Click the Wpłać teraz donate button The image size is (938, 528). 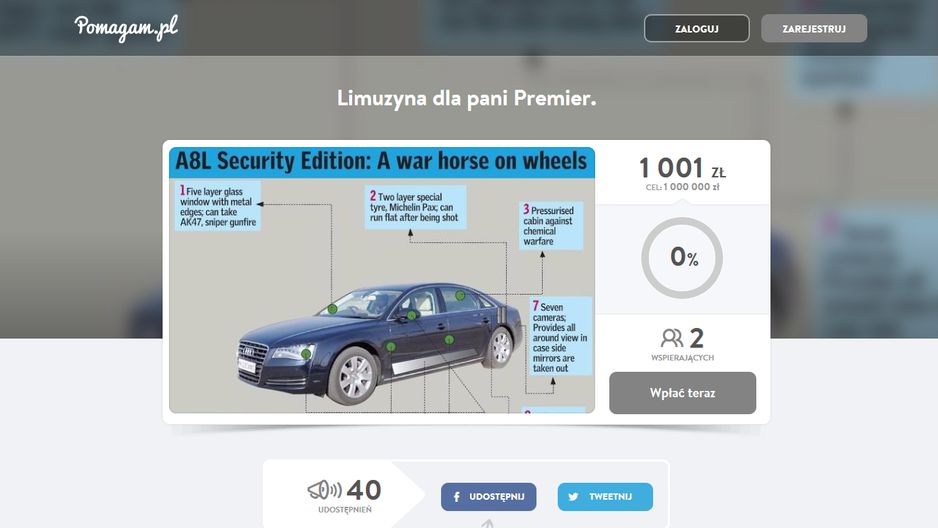[683, 393]
